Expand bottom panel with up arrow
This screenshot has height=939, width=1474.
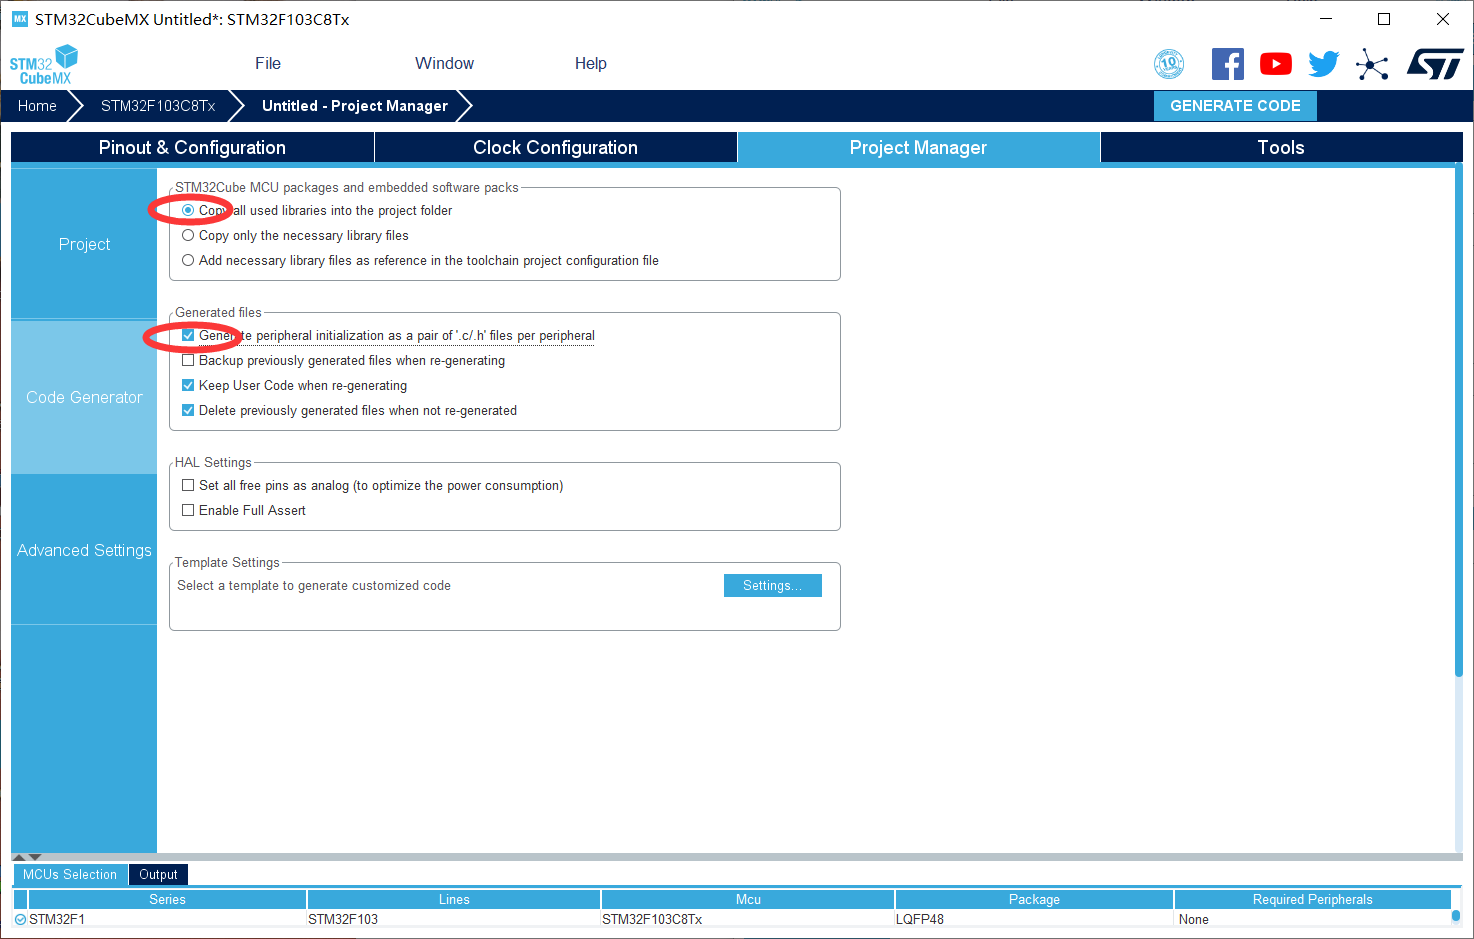coord(19,857)
